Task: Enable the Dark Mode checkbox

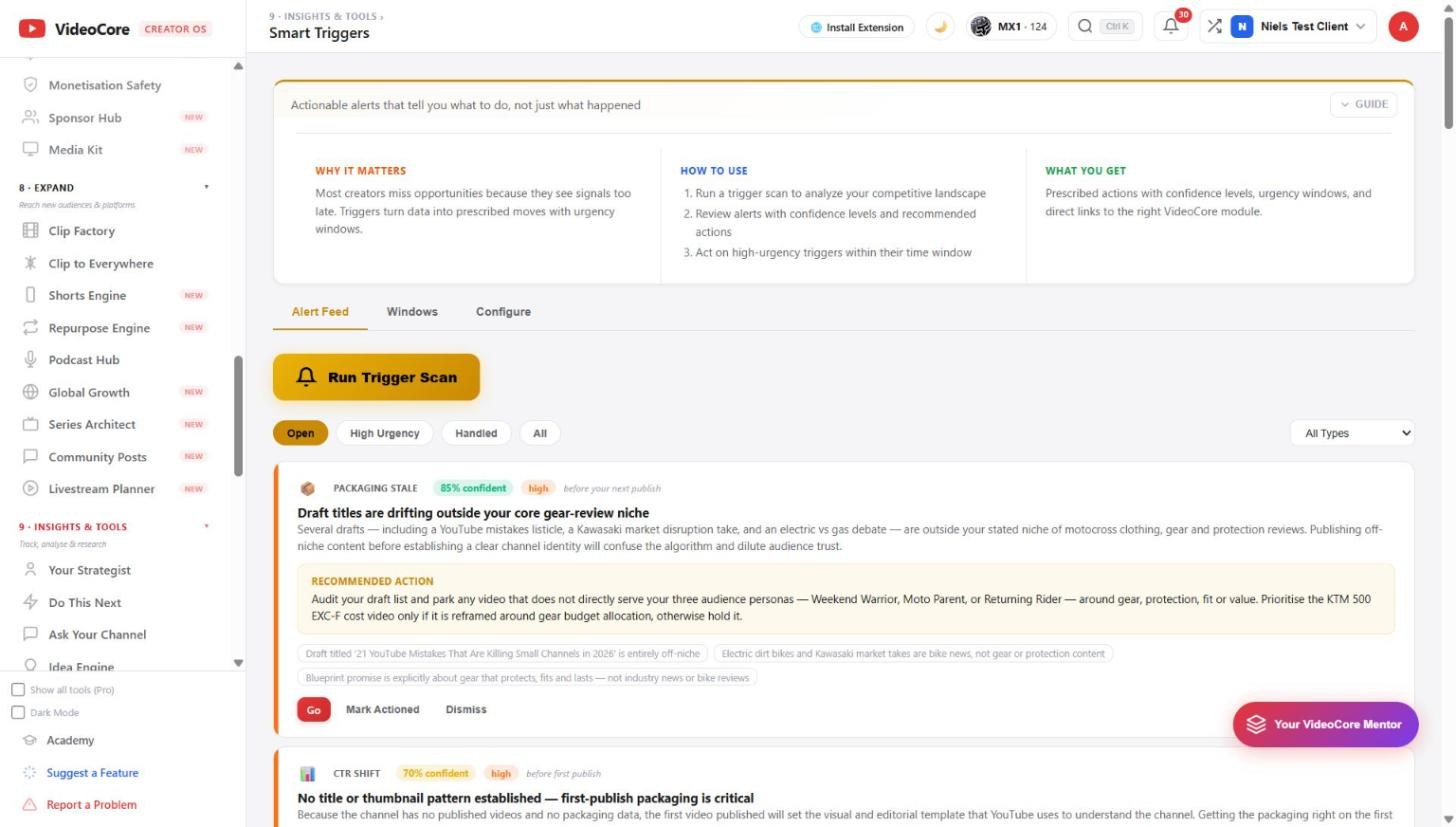Action: point(18,712)
